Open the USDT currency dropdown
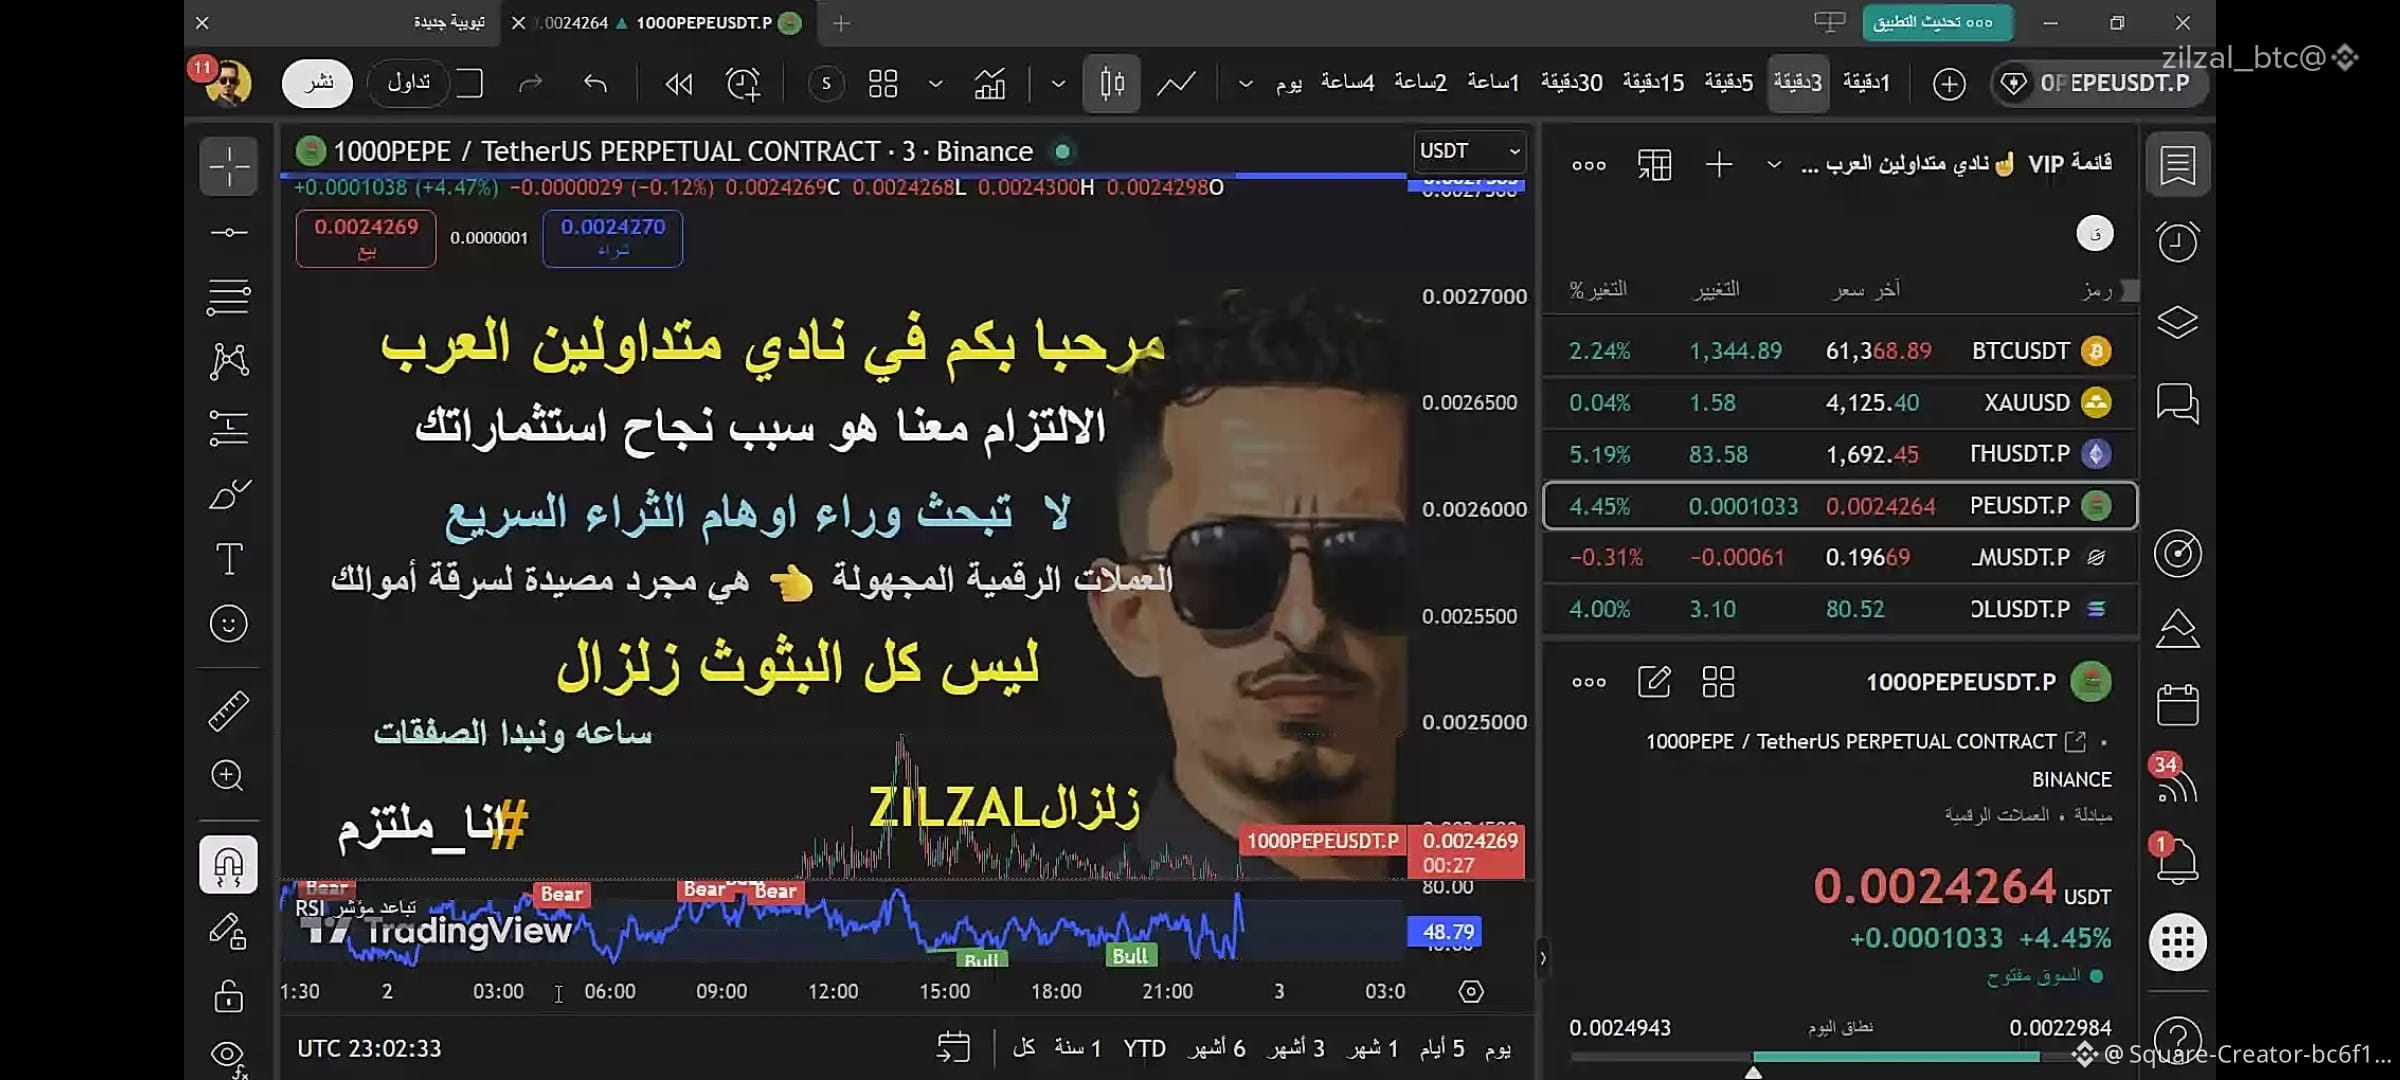 1470,151
